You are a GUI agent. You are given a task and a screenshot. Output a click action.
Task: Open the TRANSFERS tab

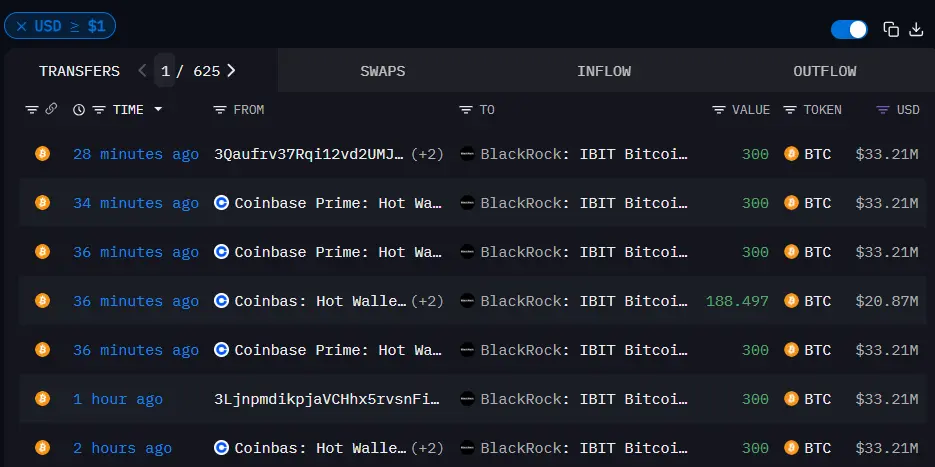point(79,72)
